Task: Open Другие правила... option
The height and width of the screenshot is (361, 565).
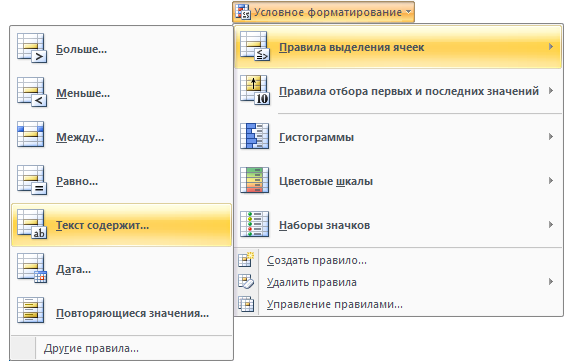Action: (x=121, y=348)
